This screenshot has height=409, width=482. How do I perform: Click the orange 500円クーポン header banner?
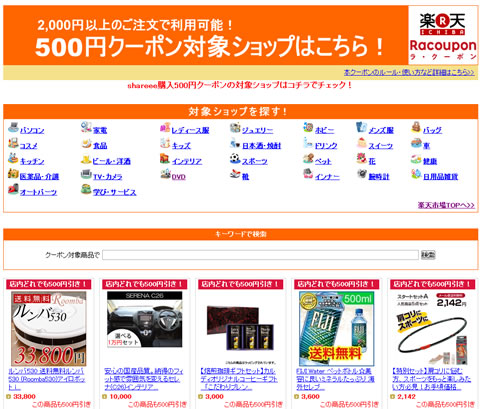pos(206,35)
